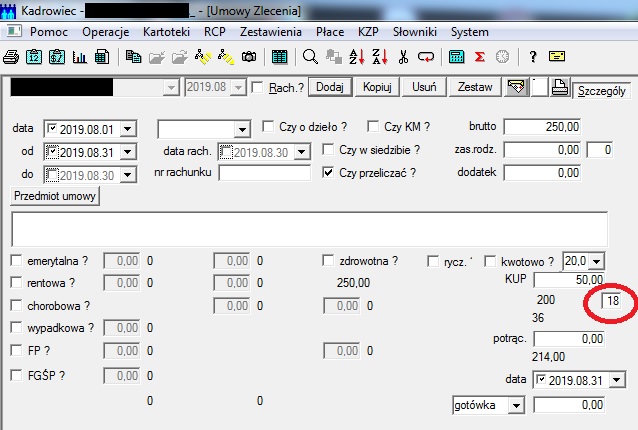Click the grayed overlapping squares icon

point(334,57)
